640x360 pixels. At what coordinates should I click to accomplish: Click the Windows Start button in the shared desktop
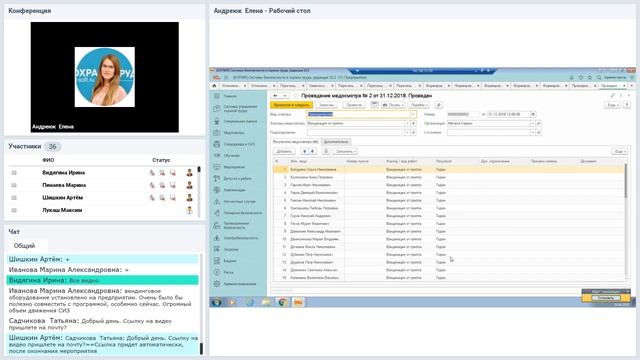tap(216, 302)
